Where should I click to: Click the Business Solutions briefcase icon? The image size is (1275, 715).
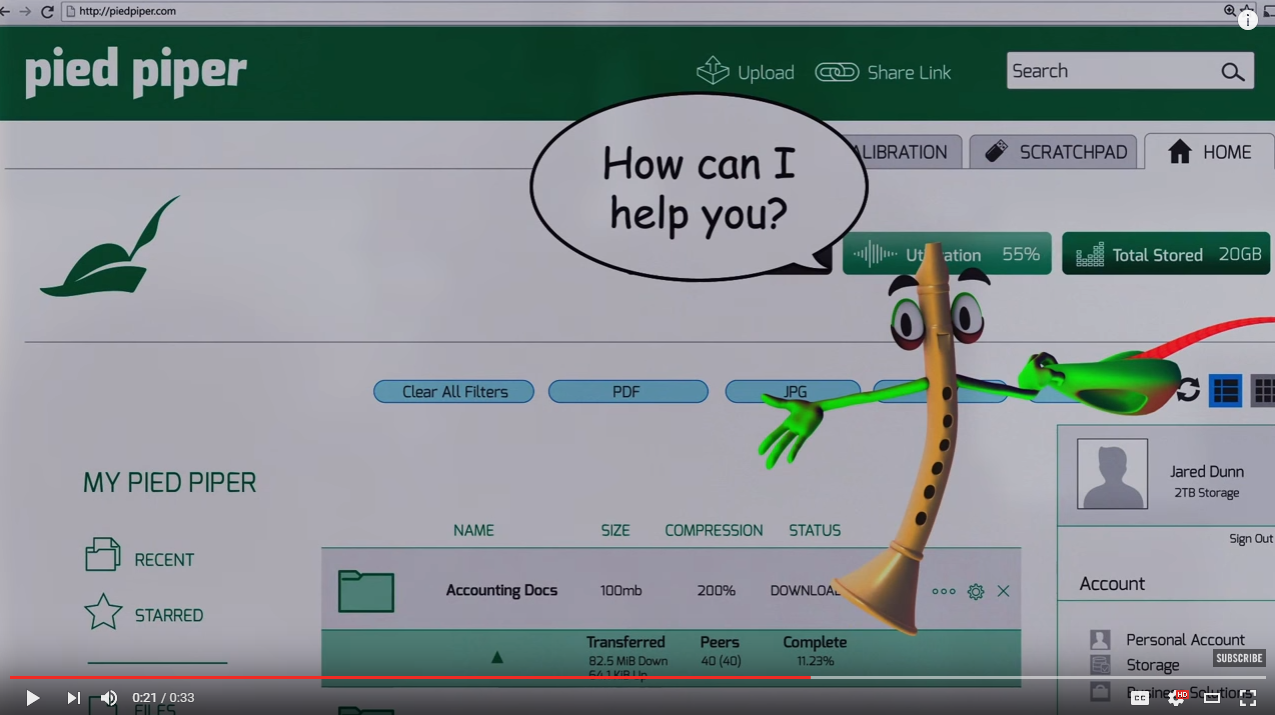point(1100,691)
